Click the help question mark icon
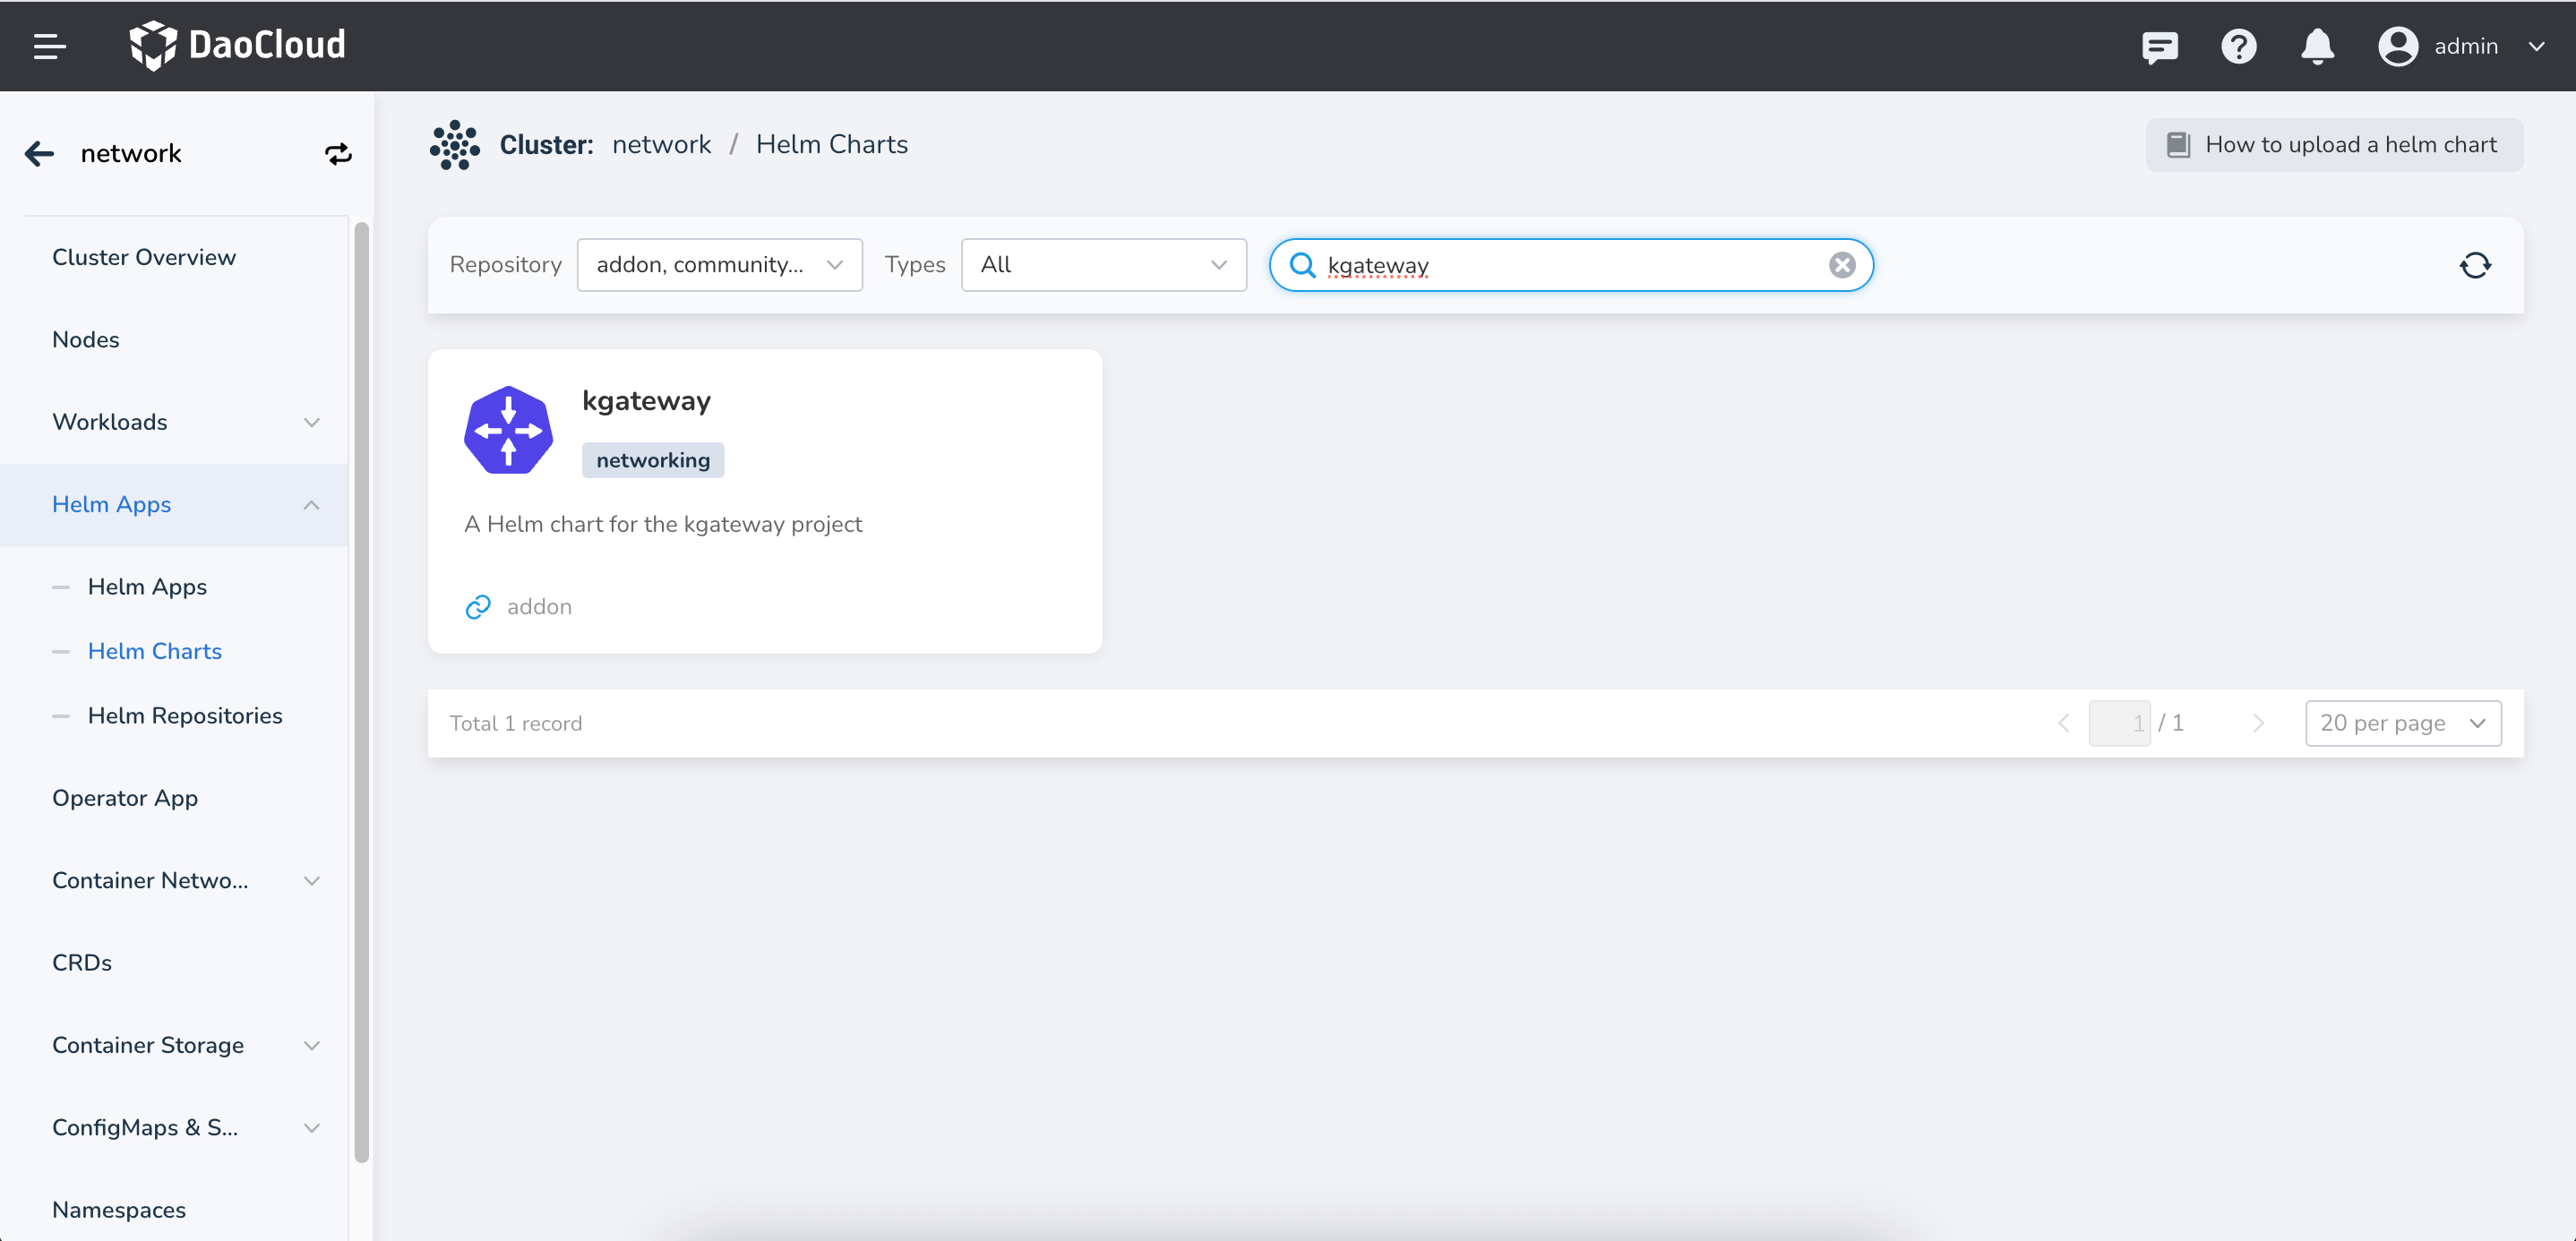The image size is (2576, 1241). (2238, 47)
